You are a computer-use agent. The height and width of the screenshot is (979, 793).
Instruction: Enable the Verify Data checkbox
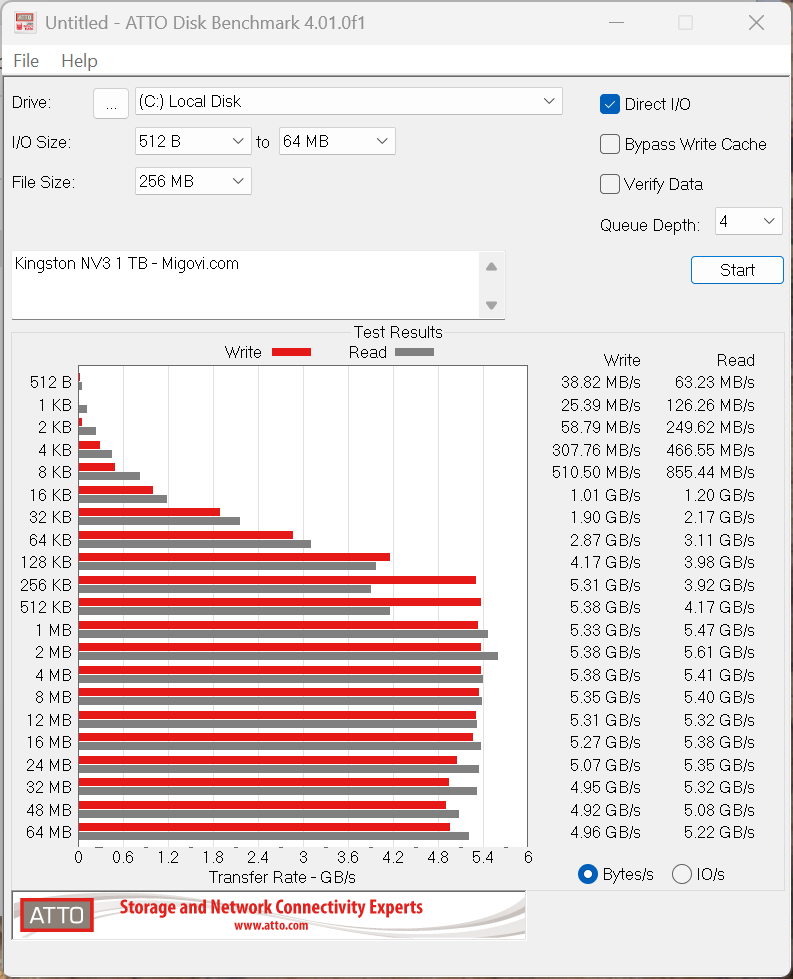pyautogui.click(x=609, y=184)
